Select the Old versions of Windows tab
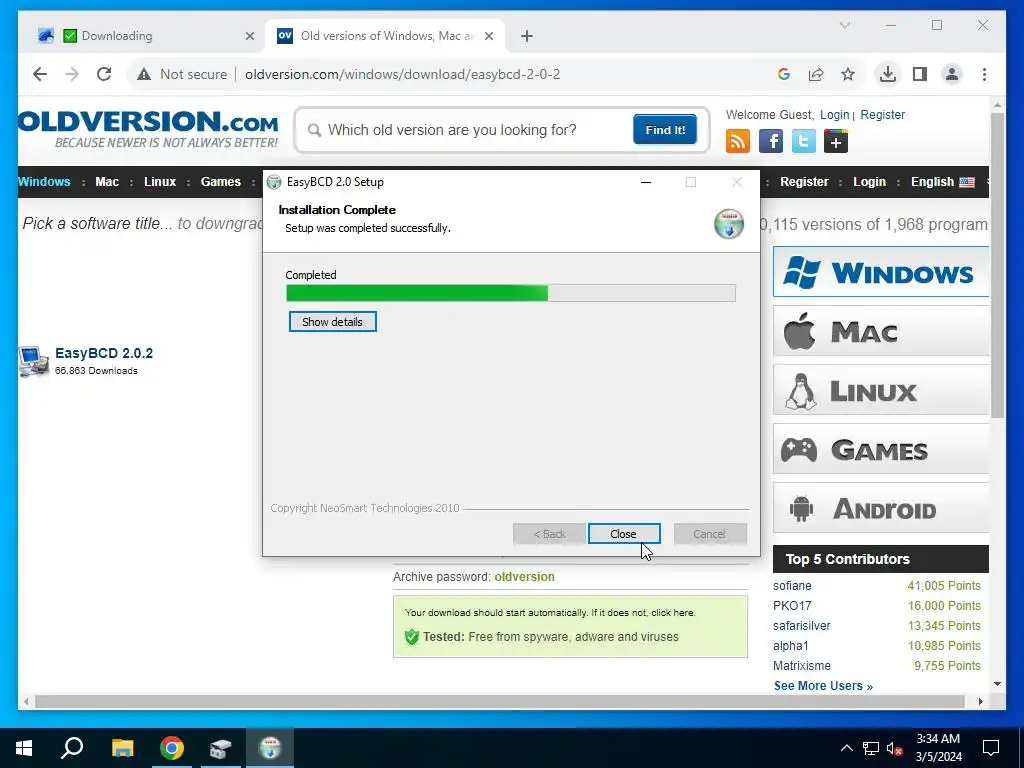 tap(385, 36)
